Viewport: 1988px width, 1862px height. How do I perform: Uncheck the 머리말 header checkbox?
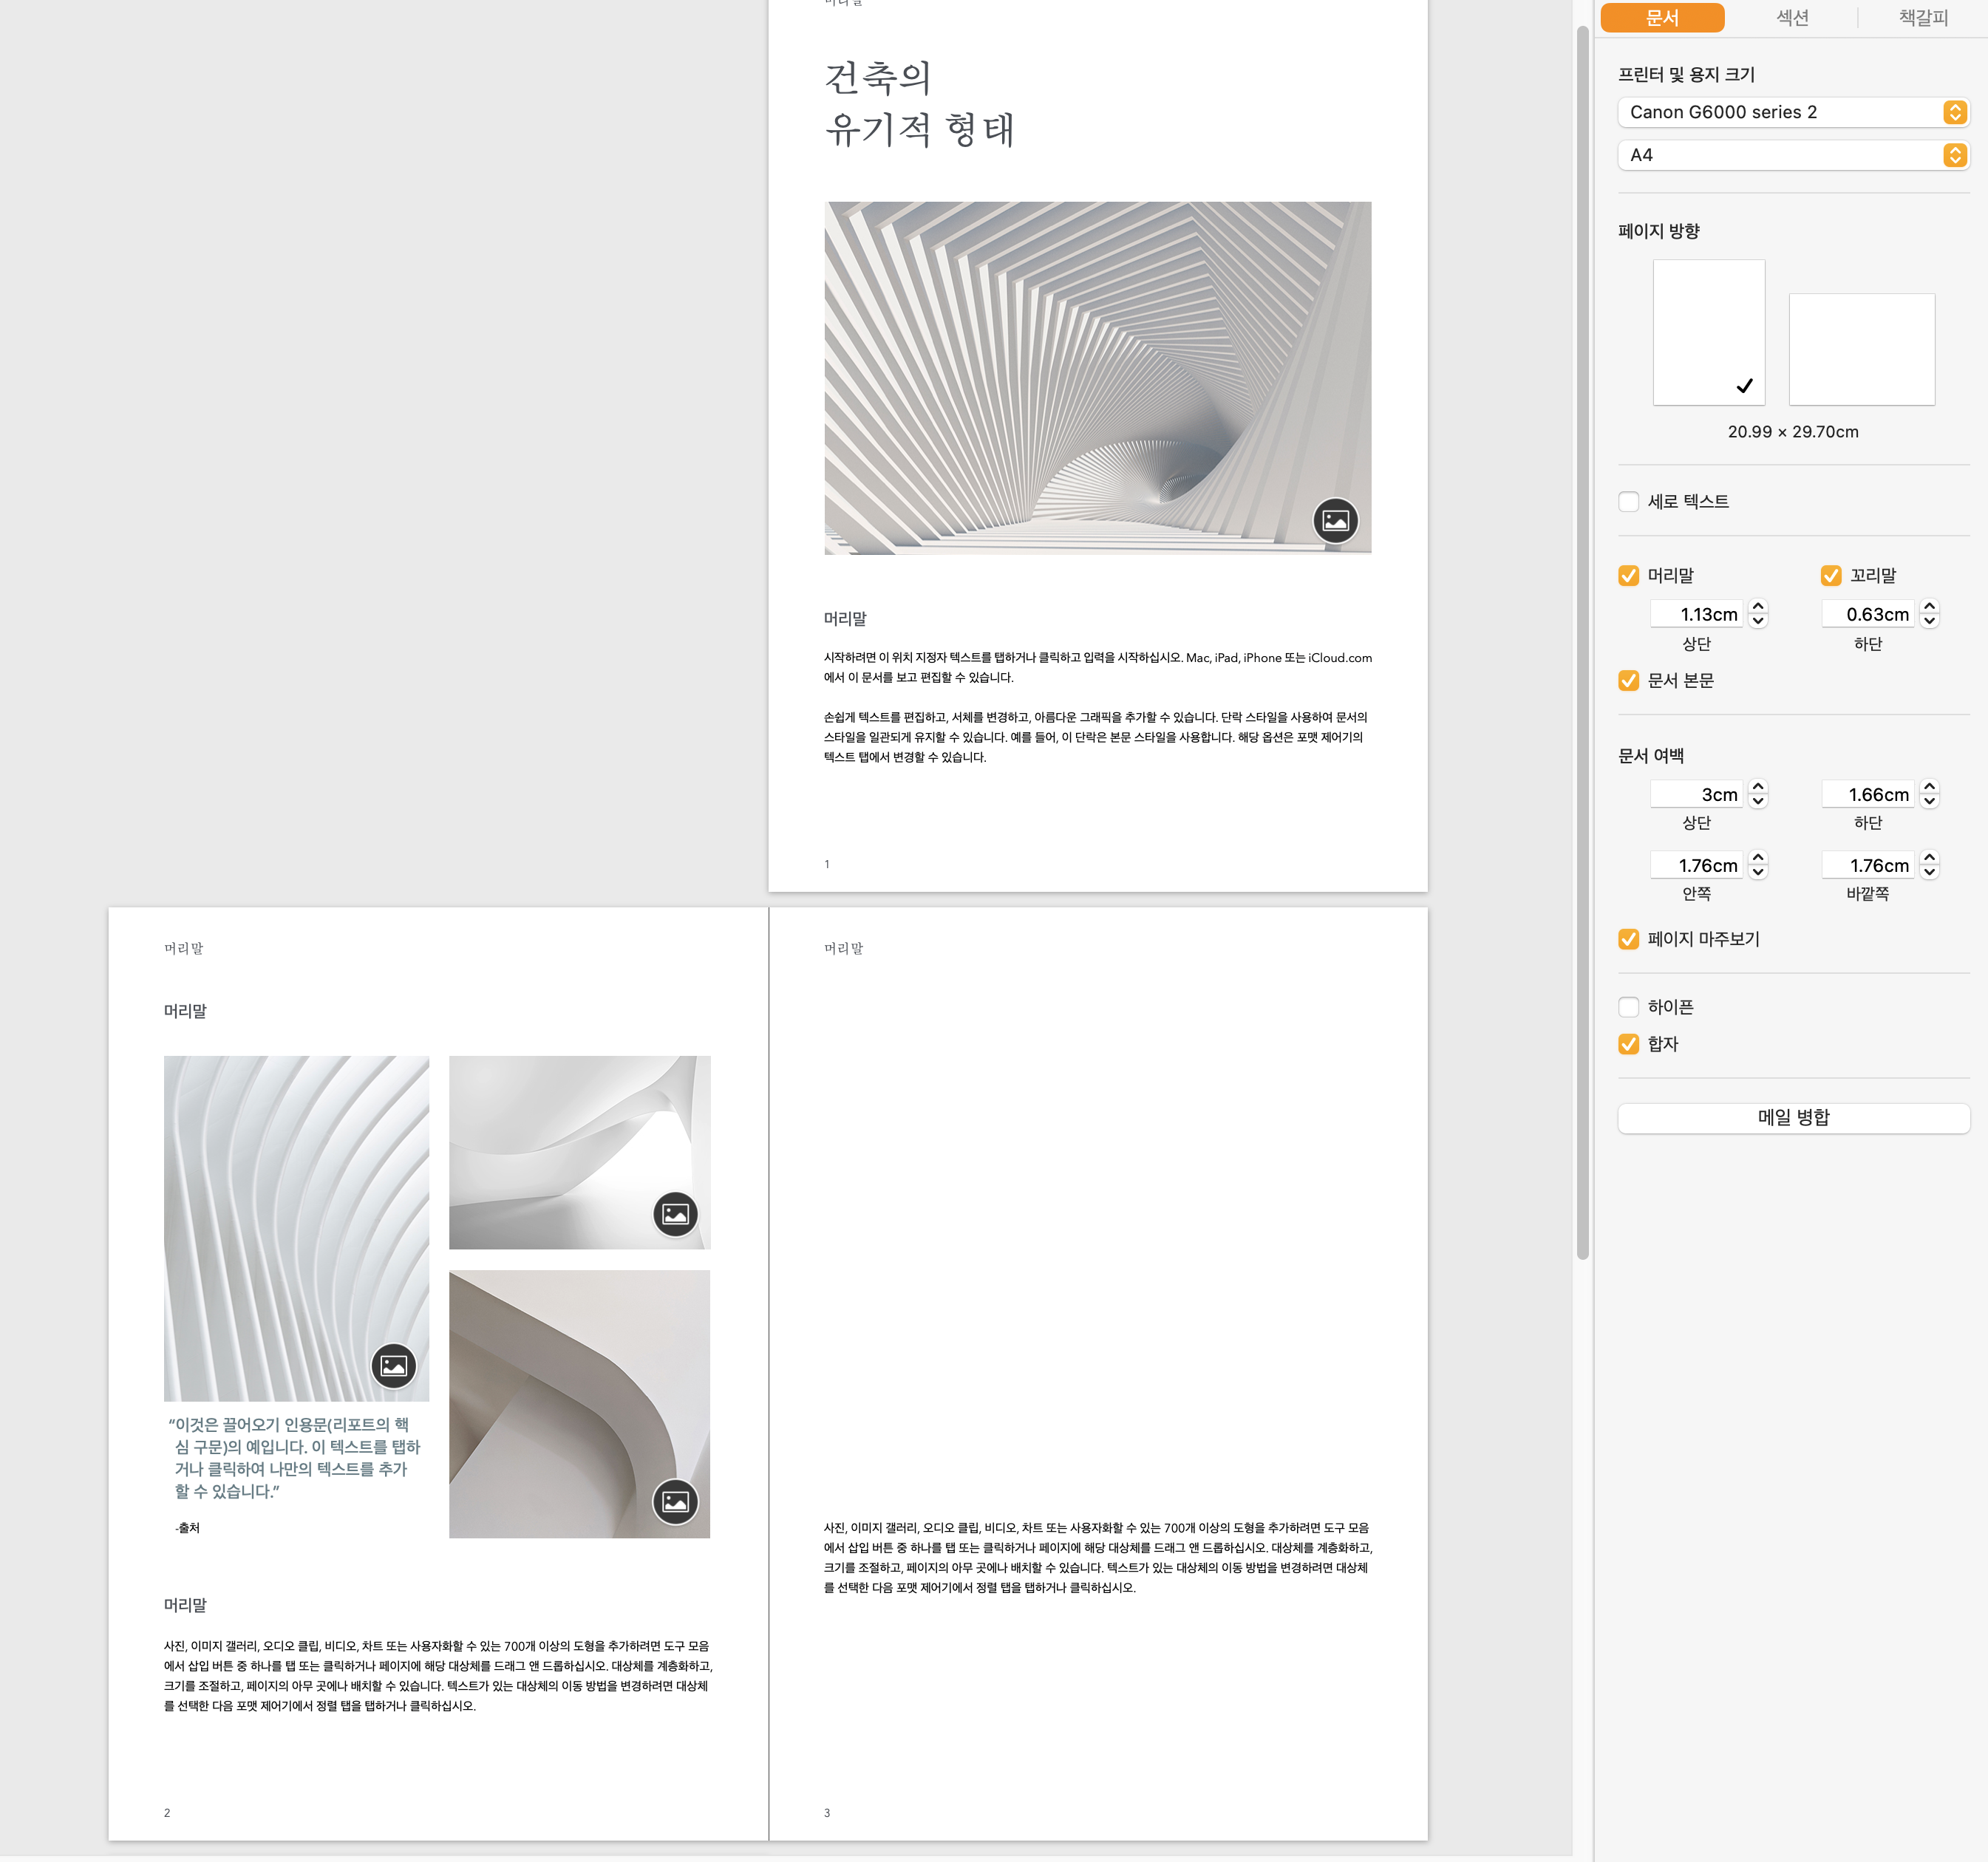coord(1628,575)
